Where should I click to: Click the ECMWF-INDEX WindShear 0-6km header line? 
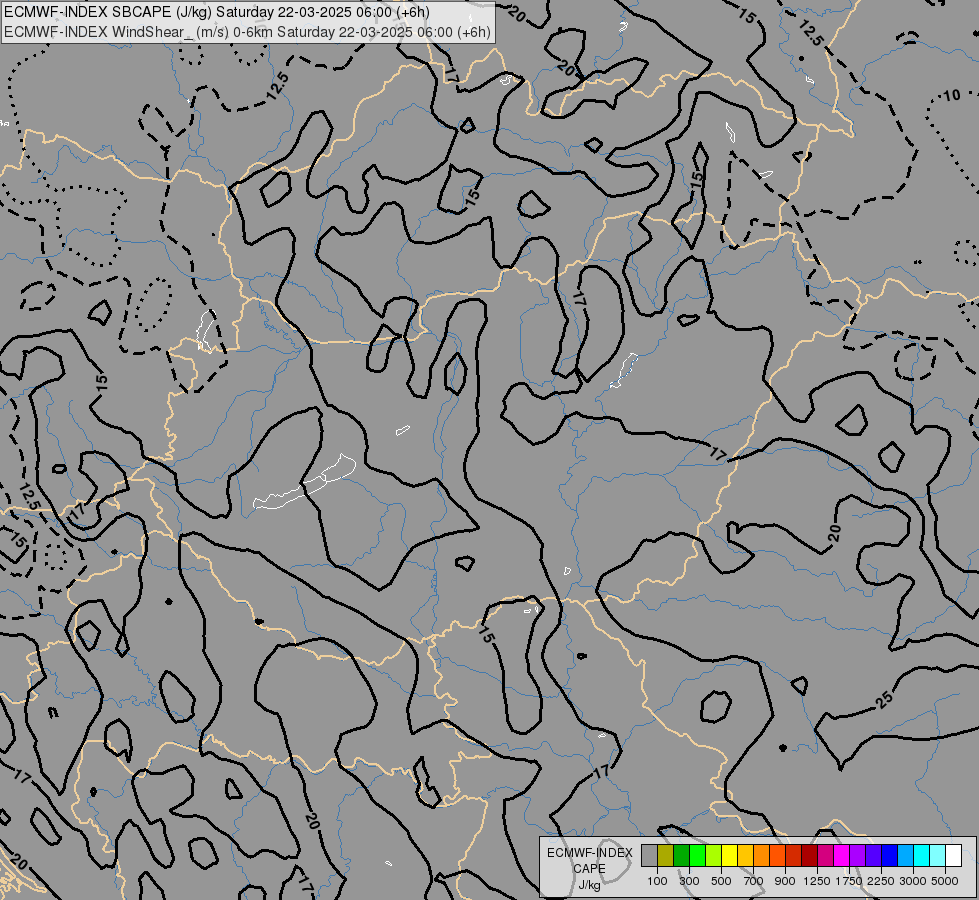[247, 31]
